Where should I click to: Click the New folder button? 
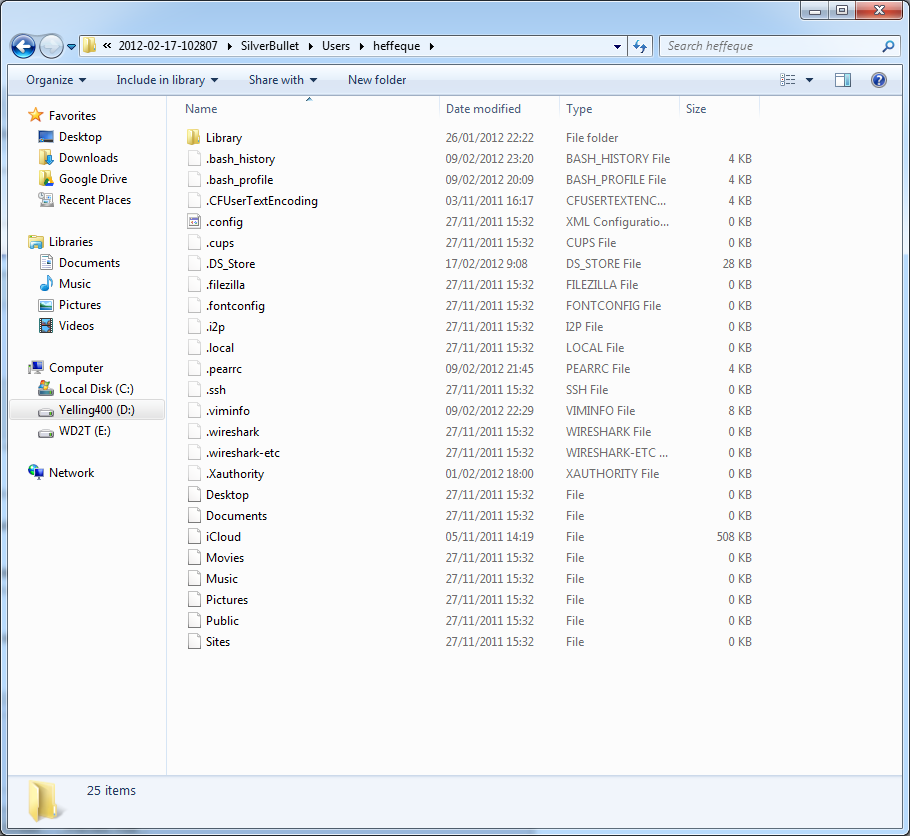377,80
